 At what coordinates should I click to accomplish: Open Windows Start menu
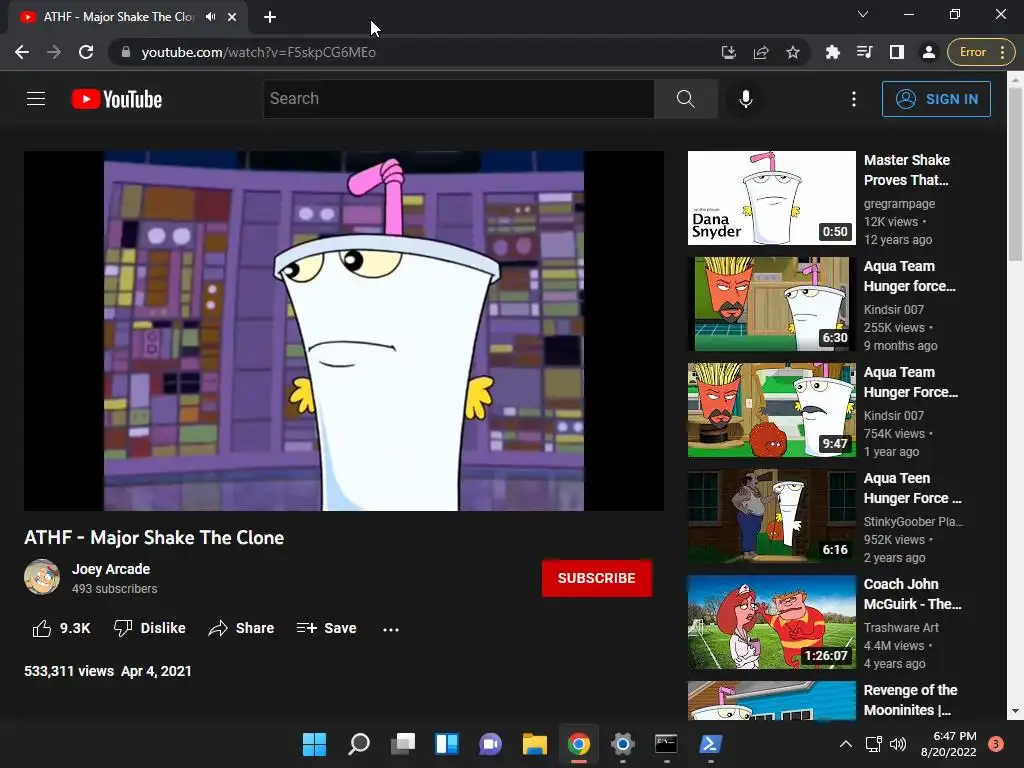click(314, 744)
